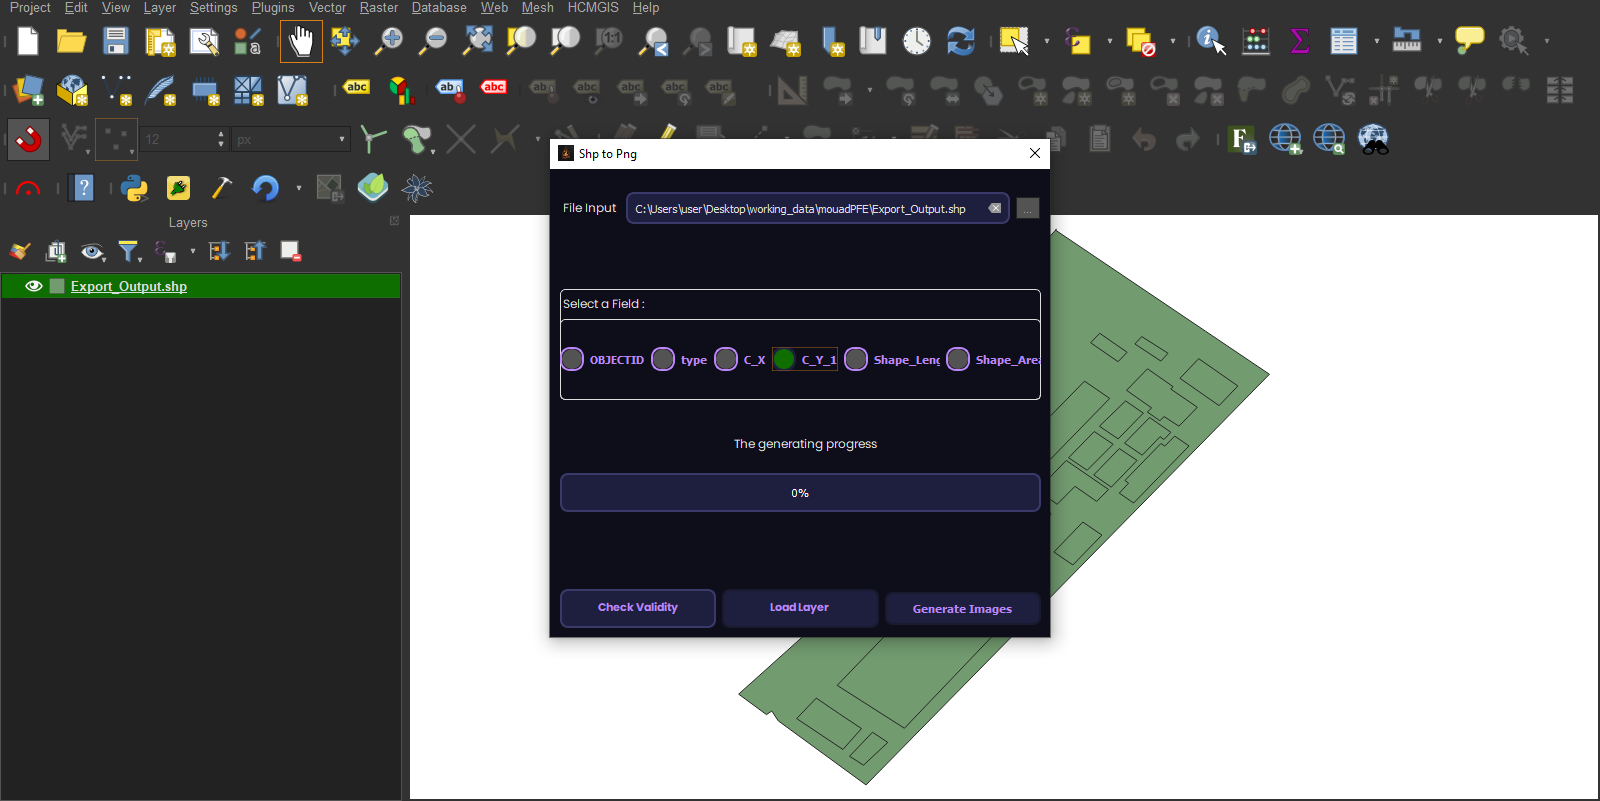Open the Python Console icon
This screenshot has height=801, width=1600.
click(x=134, y=188)
